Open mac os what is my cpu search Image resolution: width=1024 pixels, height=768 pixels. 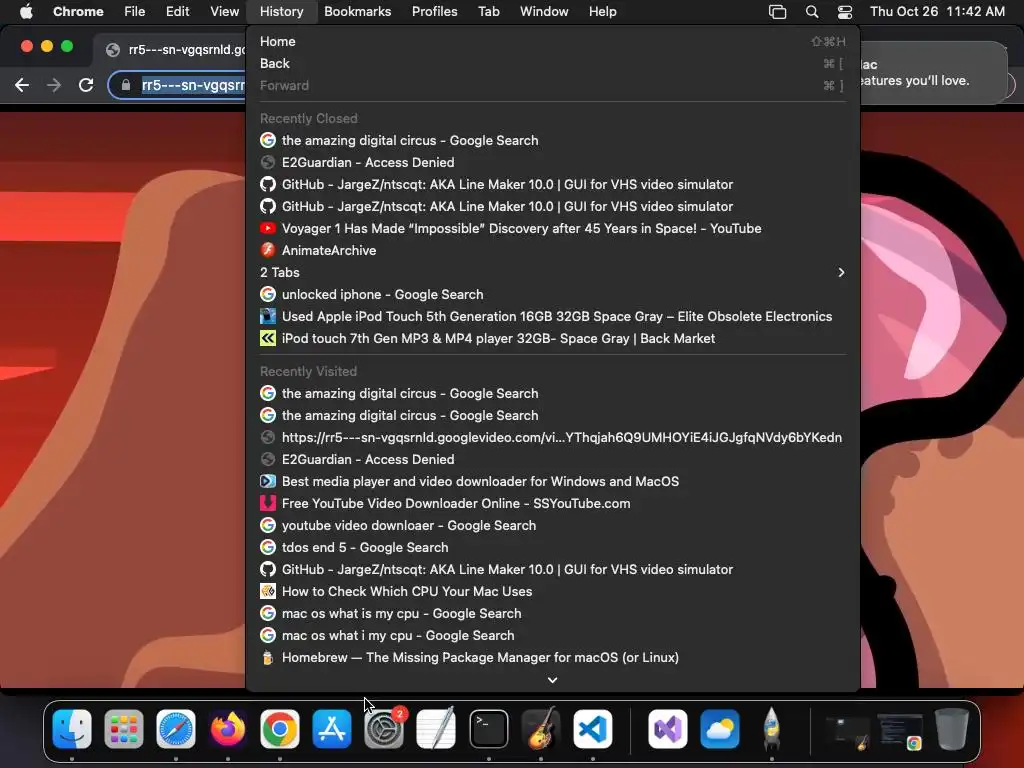point(552,613)
